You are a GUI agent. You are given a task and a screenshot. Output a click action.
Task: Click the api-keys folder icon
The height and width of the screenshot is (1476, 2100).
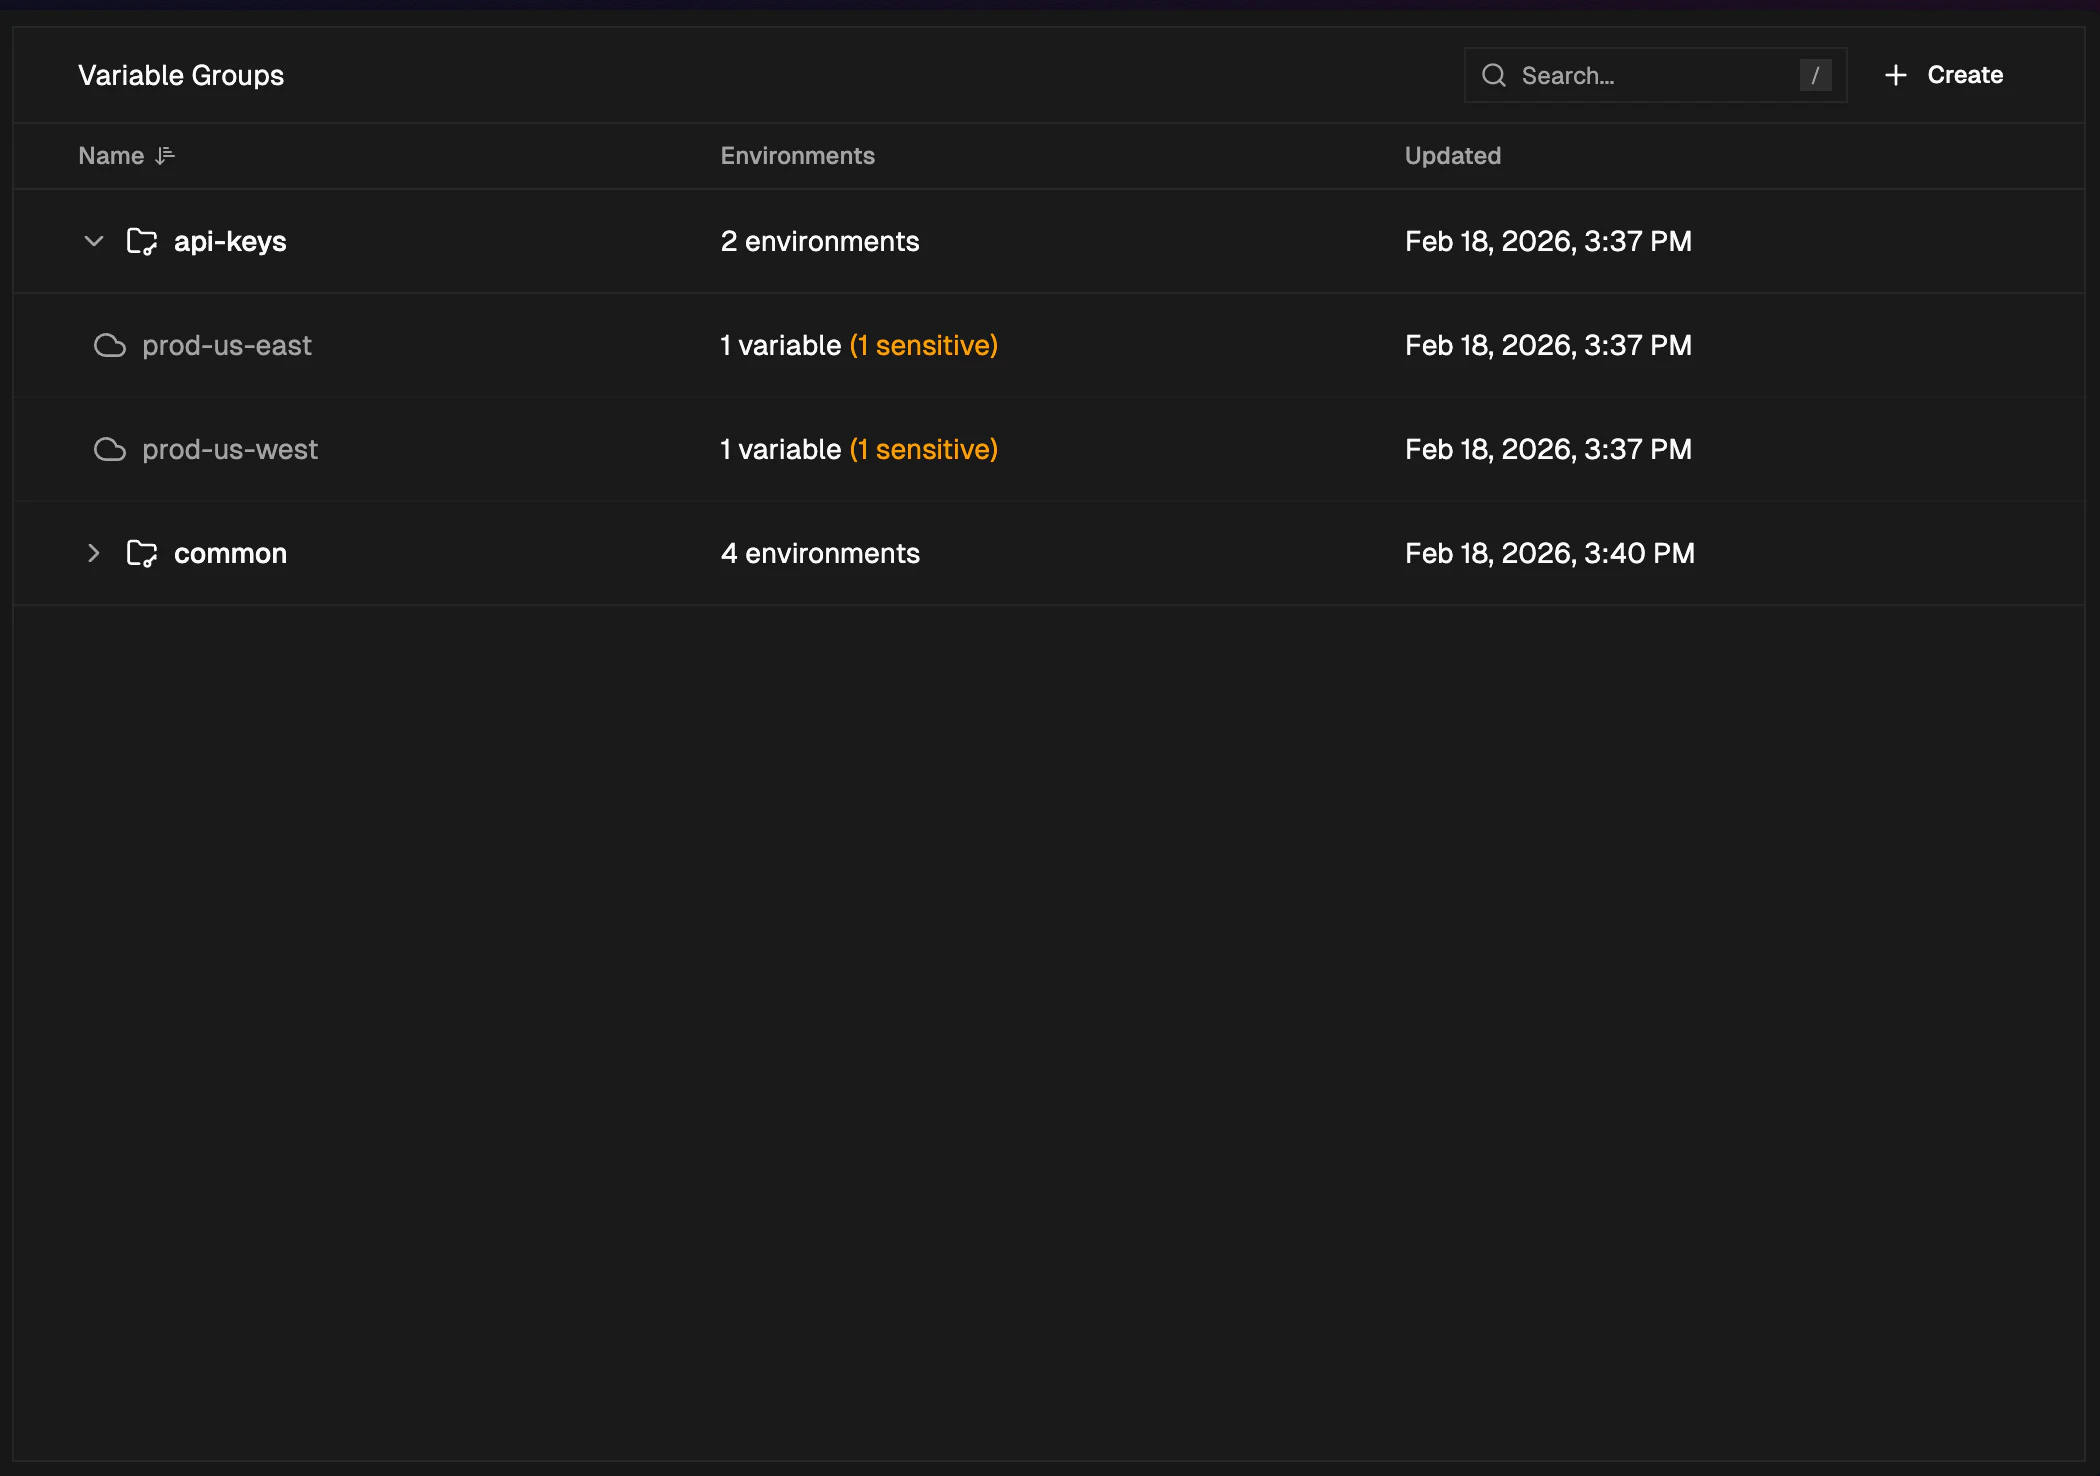(x=141, y=242)
